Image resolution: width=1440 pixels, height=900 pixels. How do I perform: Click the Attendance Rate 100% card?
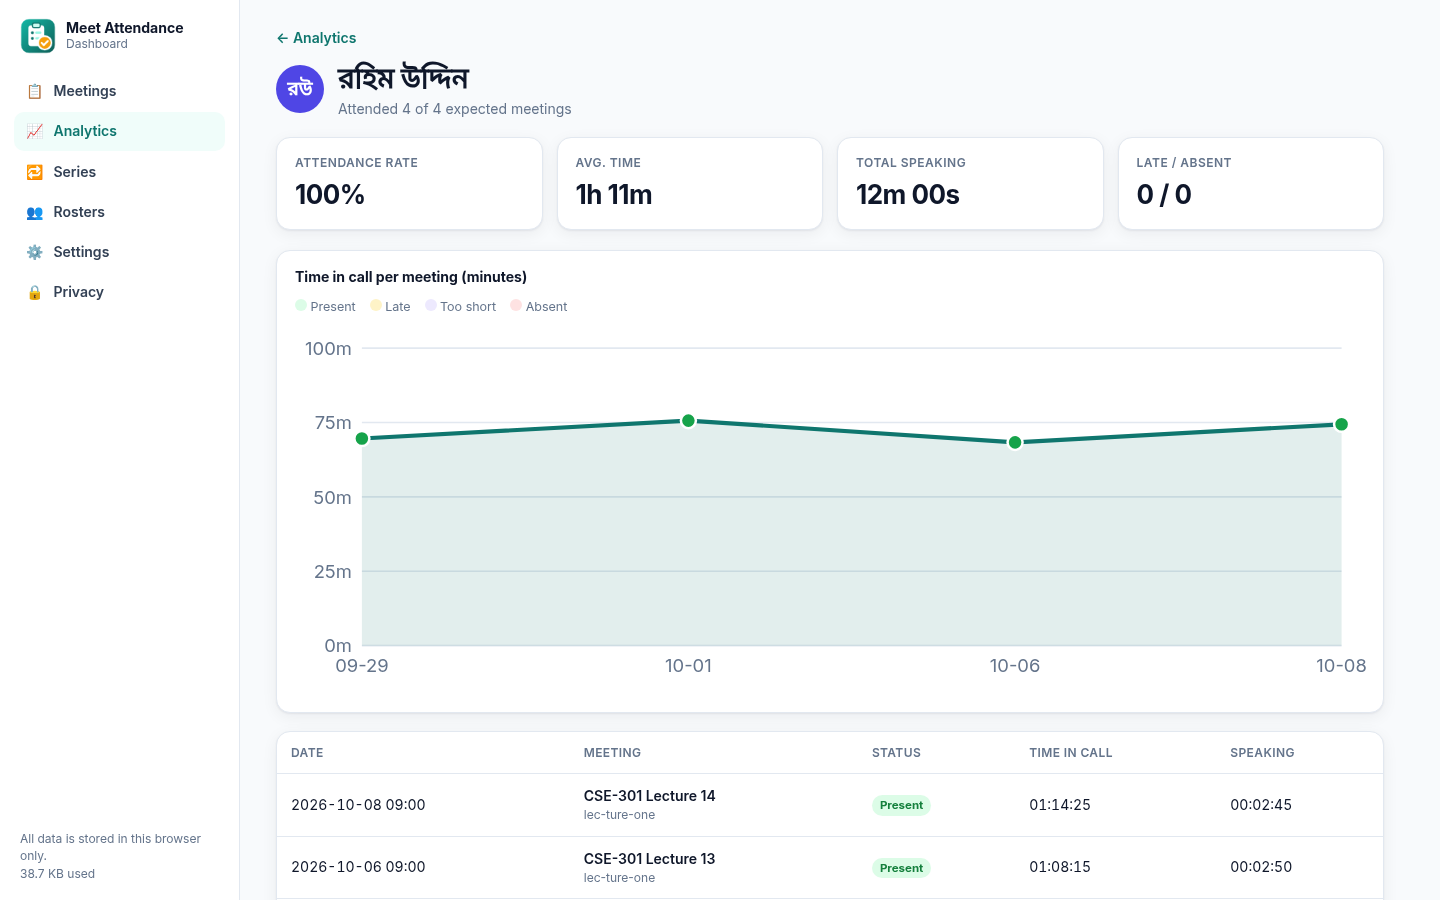tap(409, 184)
